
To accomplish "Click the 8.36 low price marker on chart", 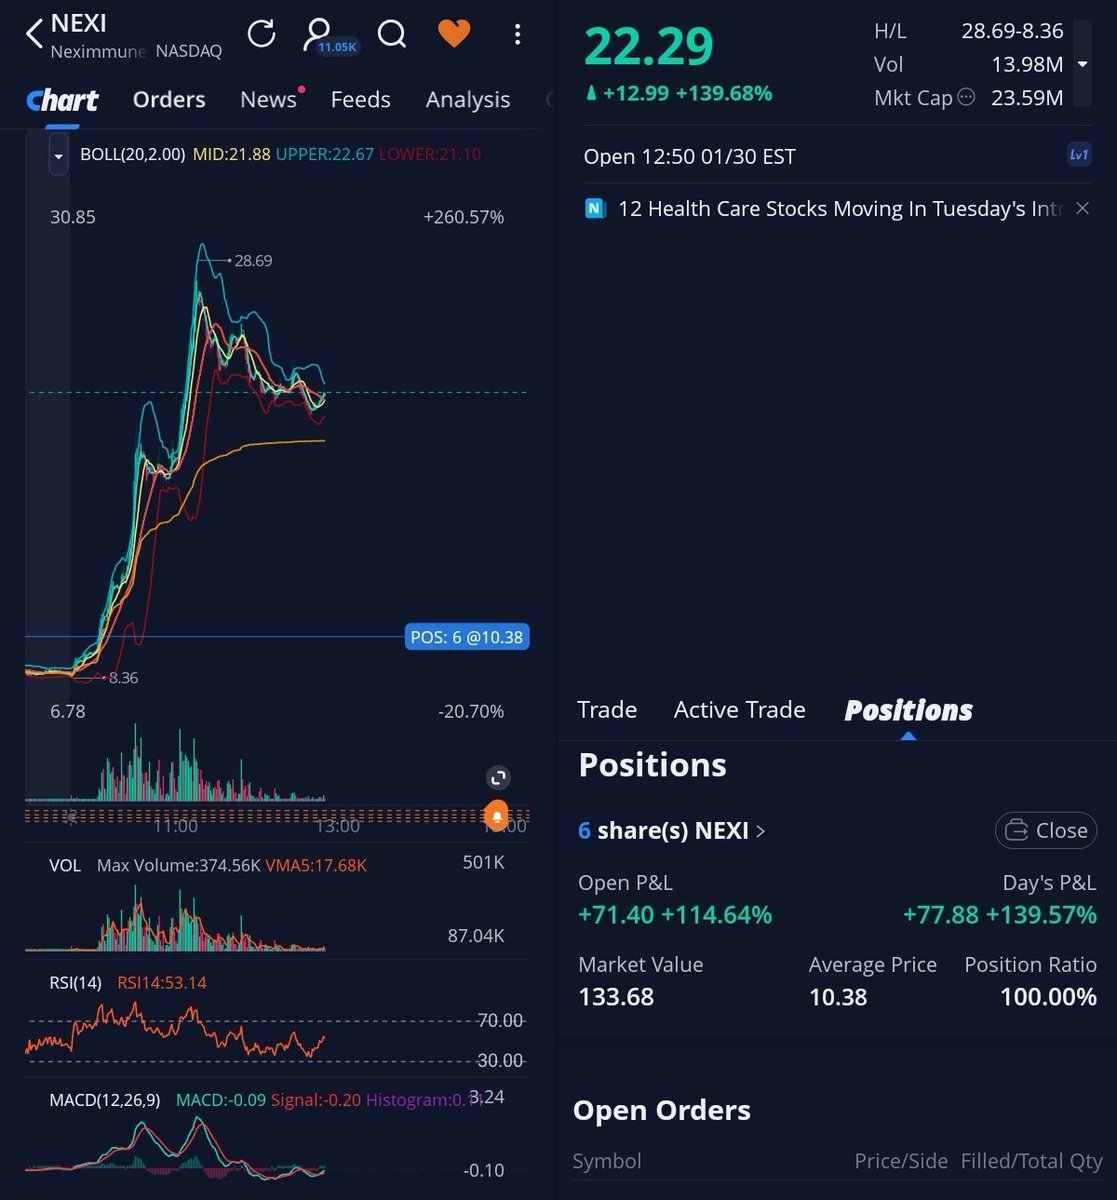I will click(x=123, y=678).
